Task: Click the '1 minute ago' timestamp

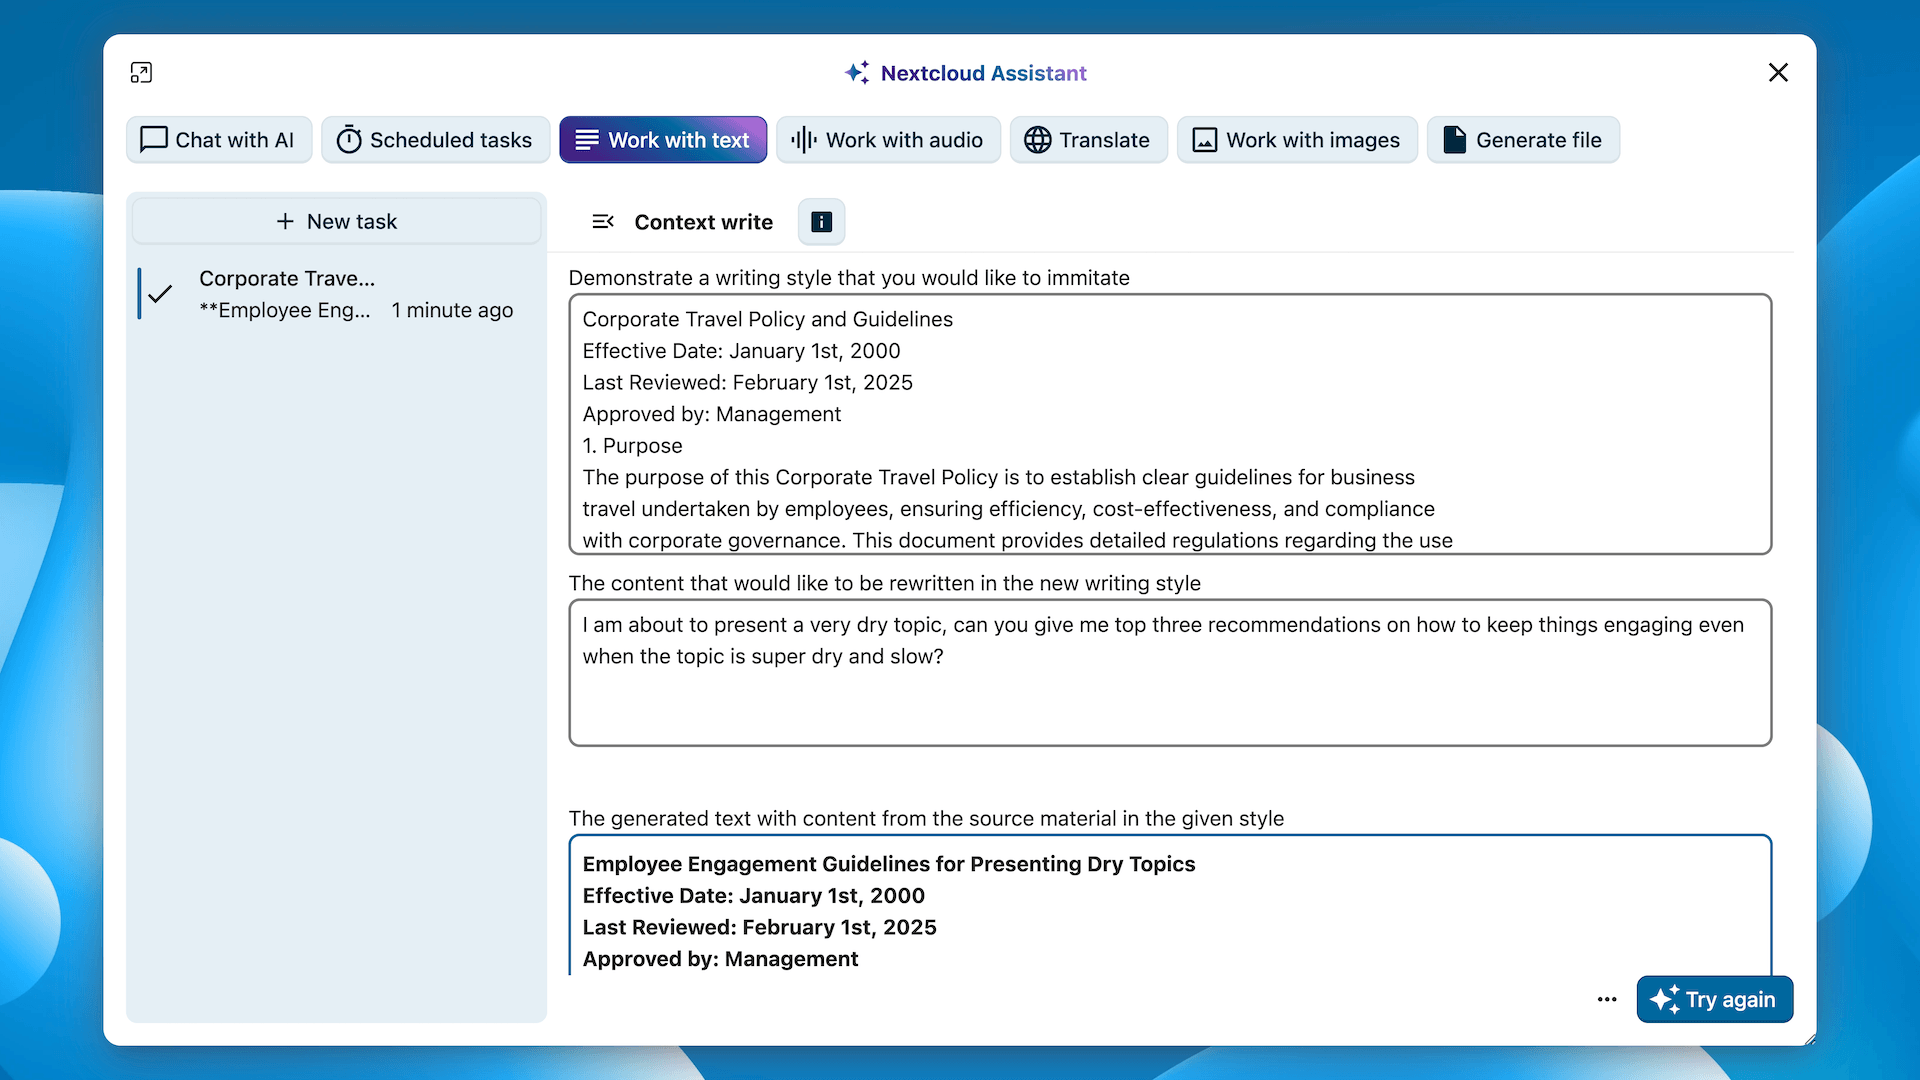Action: click(452, 310)
